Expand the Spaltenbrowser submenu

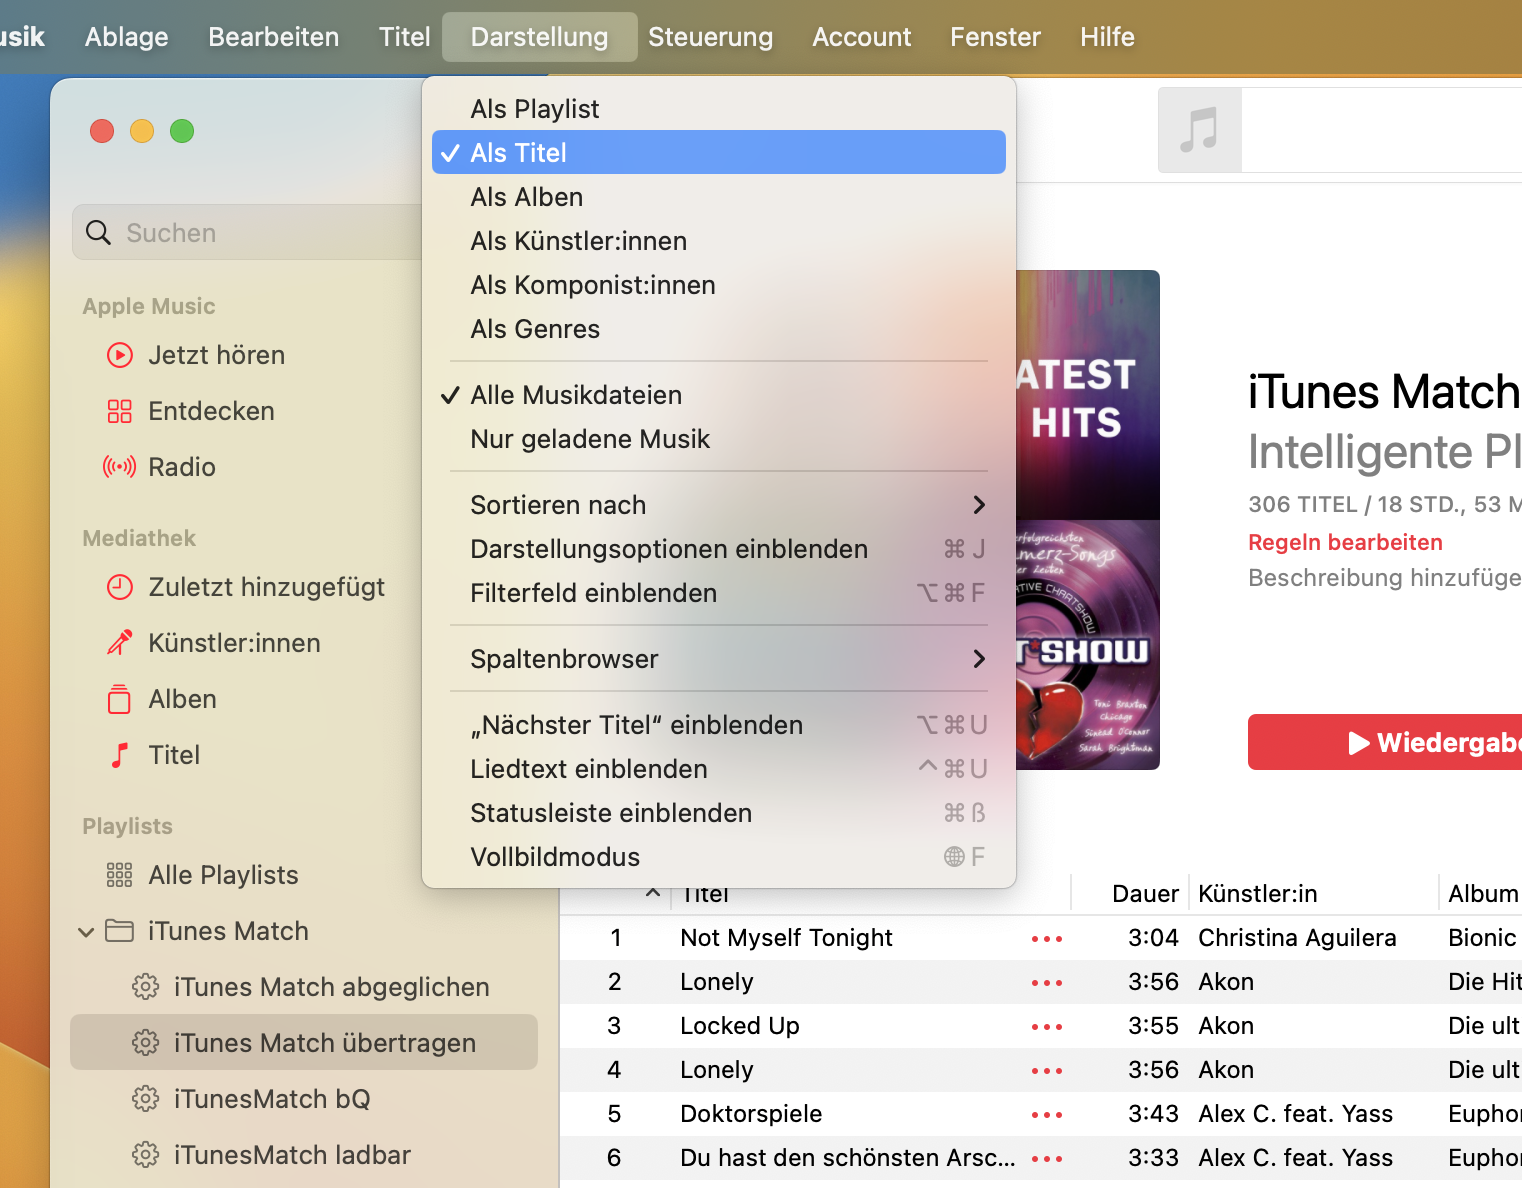point(719,659)
